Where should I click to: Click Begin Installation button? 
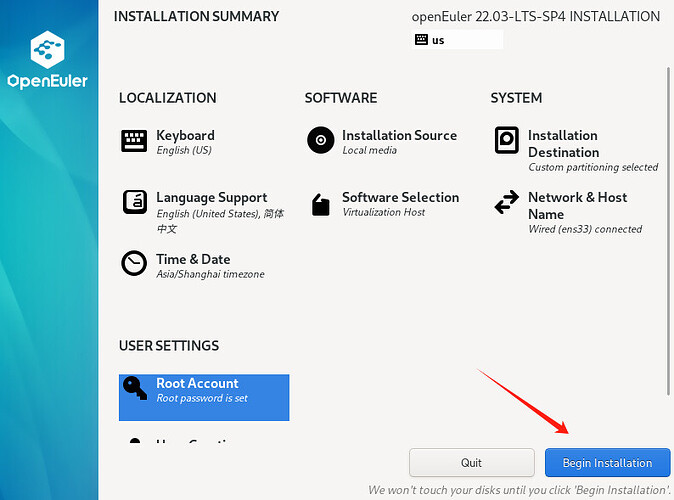click(x=607, y=463)
